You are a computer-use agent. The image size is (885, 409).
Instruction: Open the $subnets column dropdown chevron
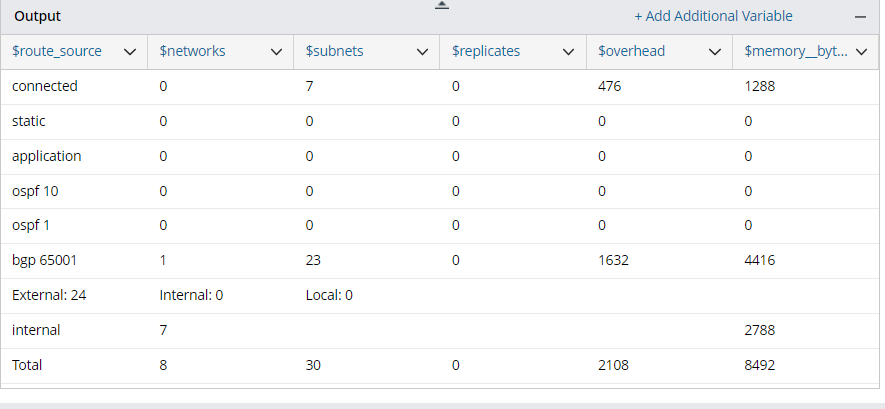point(422,52)
